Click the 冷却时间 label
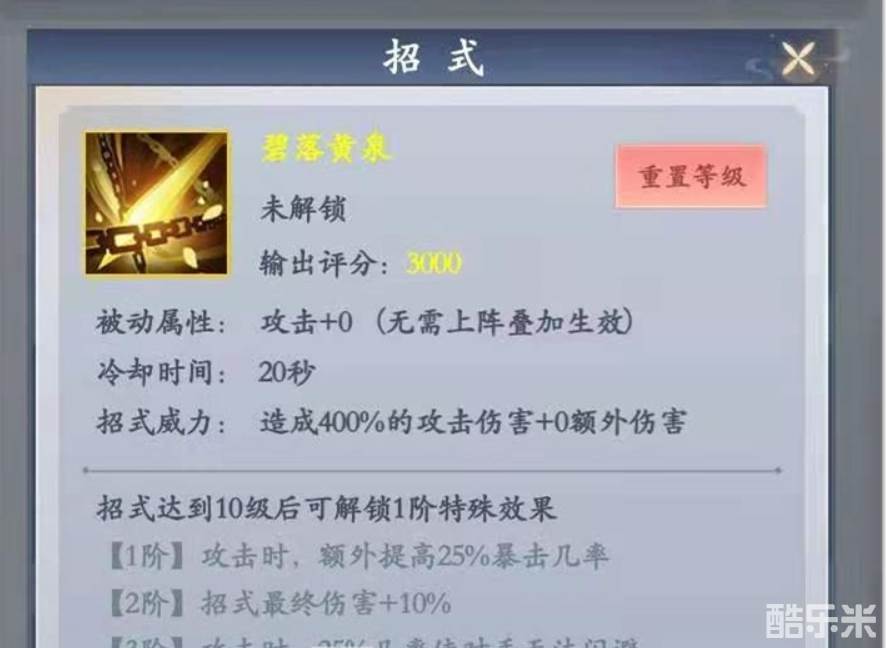This screenshot has height=648, width=886. click(x=161, y=373)
